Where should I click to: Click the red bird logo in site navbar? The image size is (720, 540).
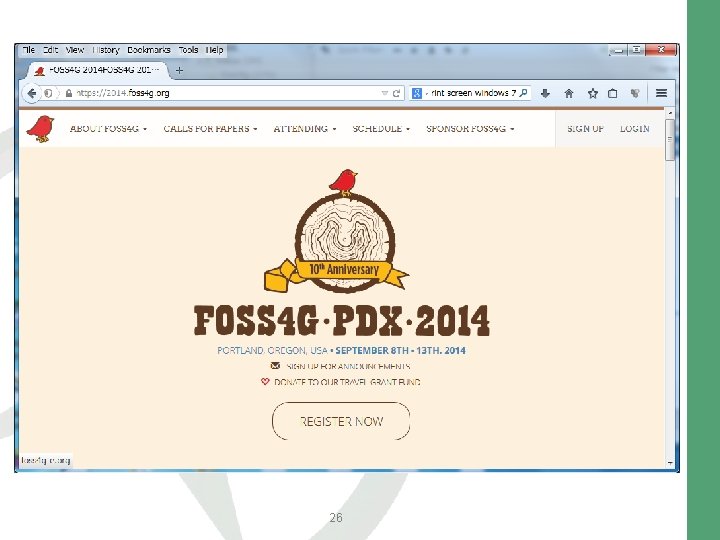coord(40,129)
